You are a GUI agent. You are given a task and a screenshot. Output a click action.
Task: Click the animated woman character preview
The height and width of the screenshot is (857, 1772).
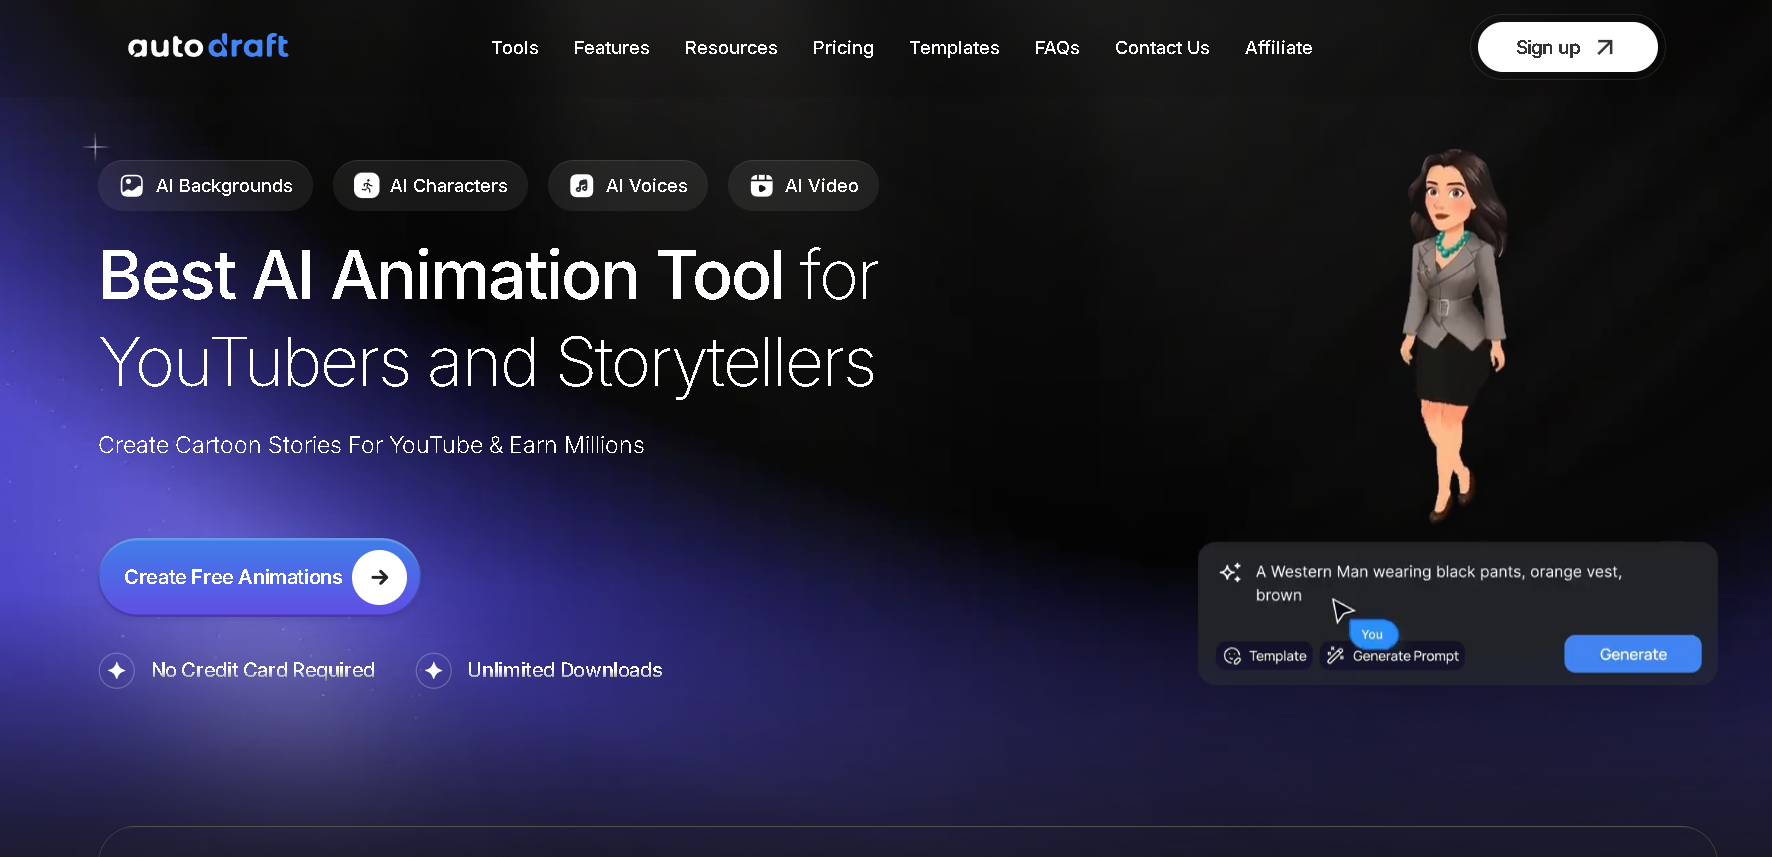(x=1455, y=335)
